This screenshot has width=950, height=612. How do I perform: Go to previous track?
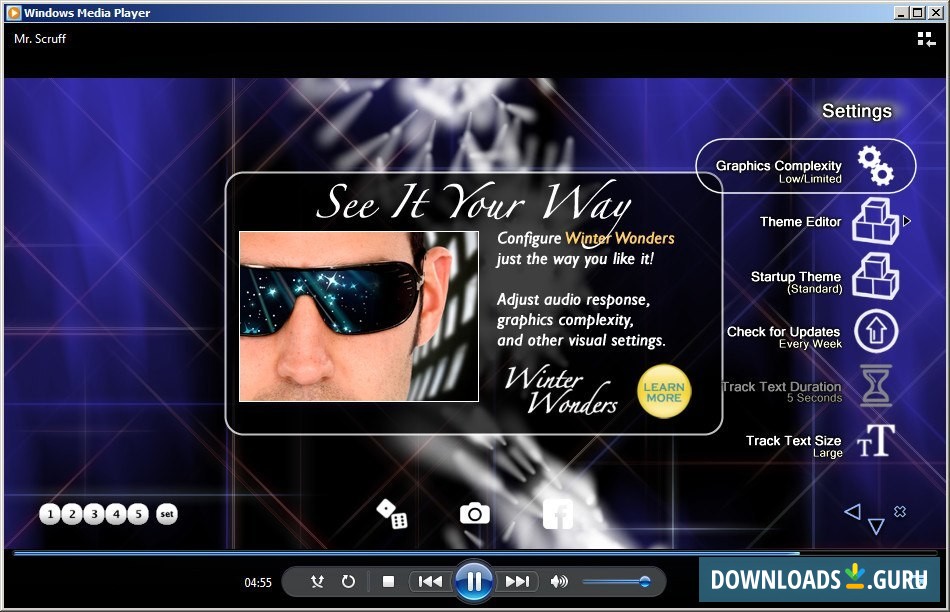(x=430, y=582)
